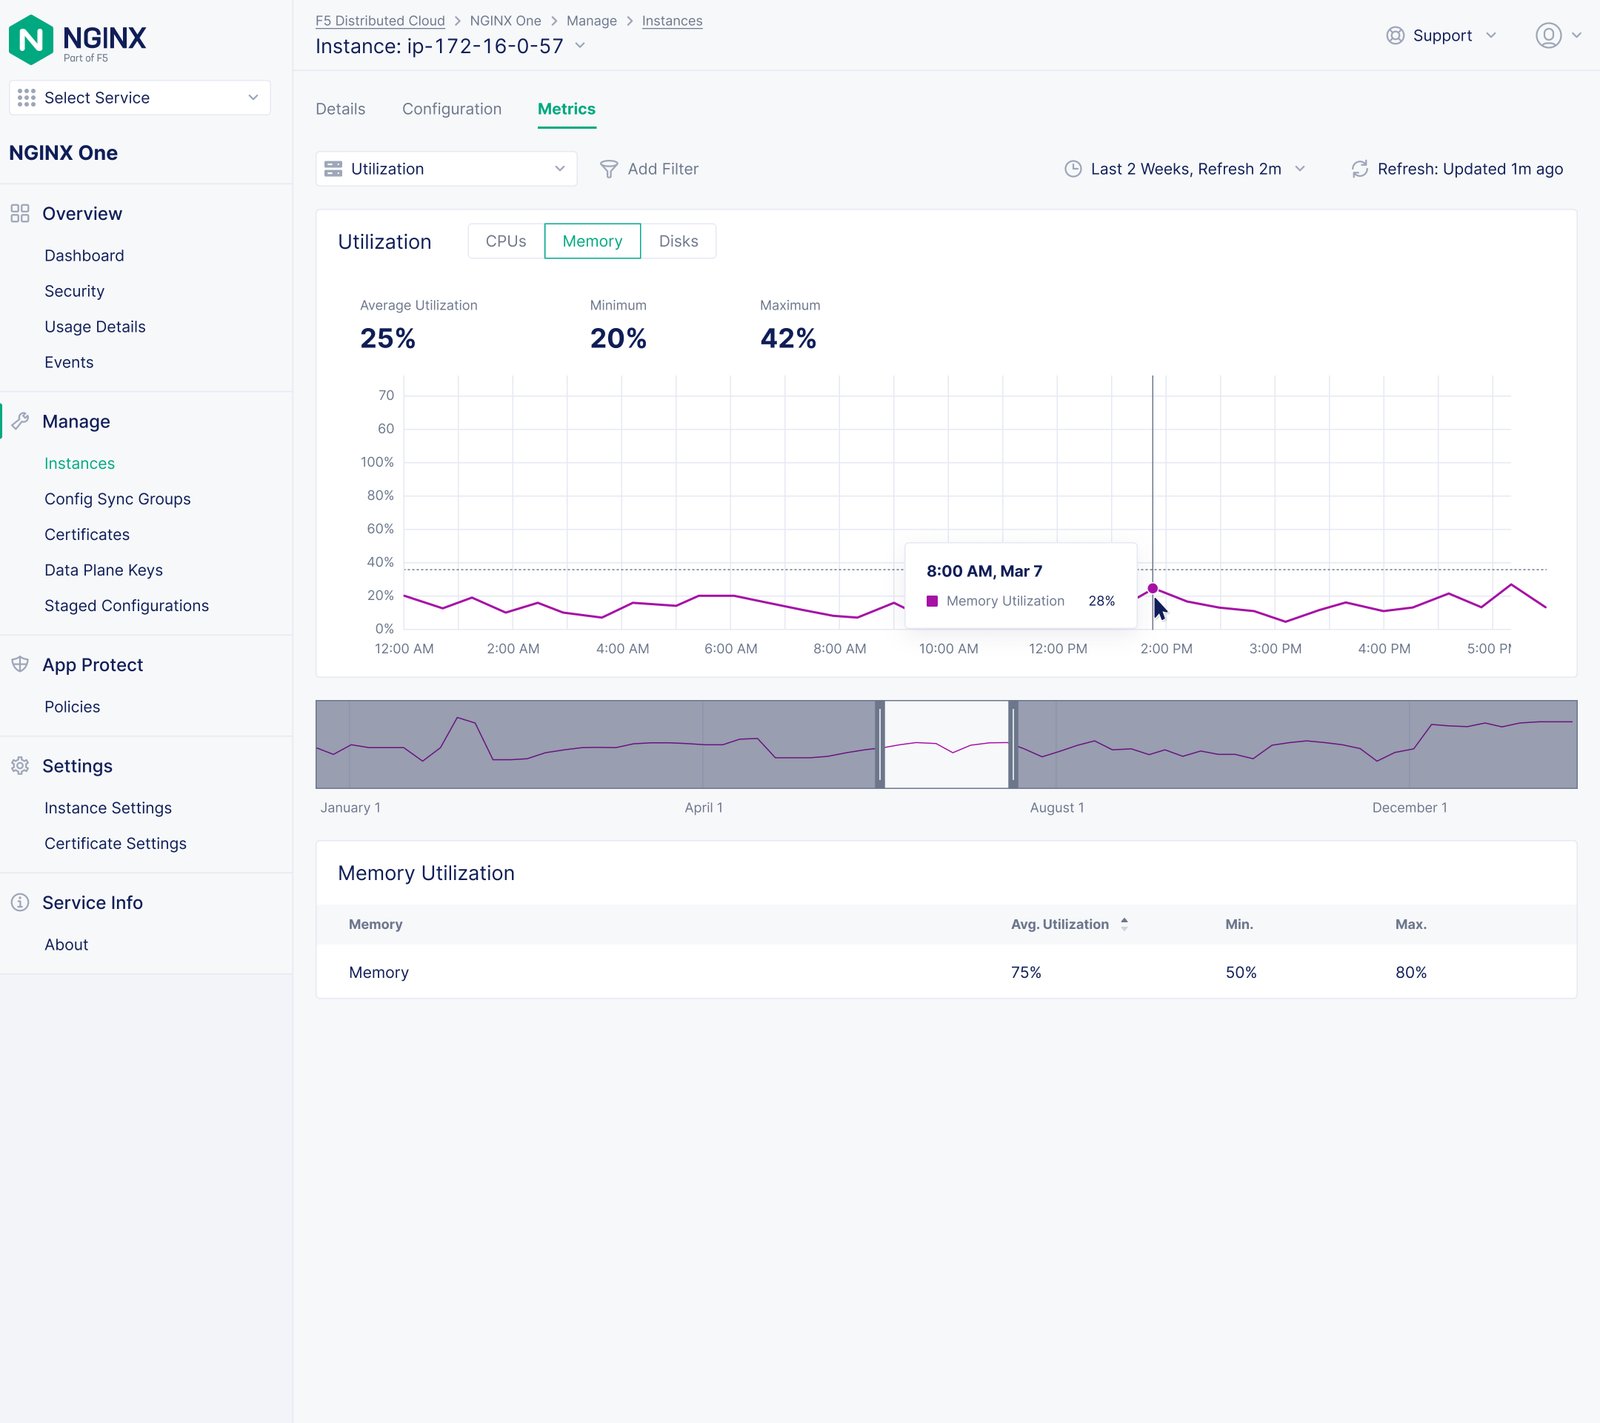The height and width of the screenshot is (1423, 1600).
Task: Click the clock icon by time range
Action: (1073, 169)
